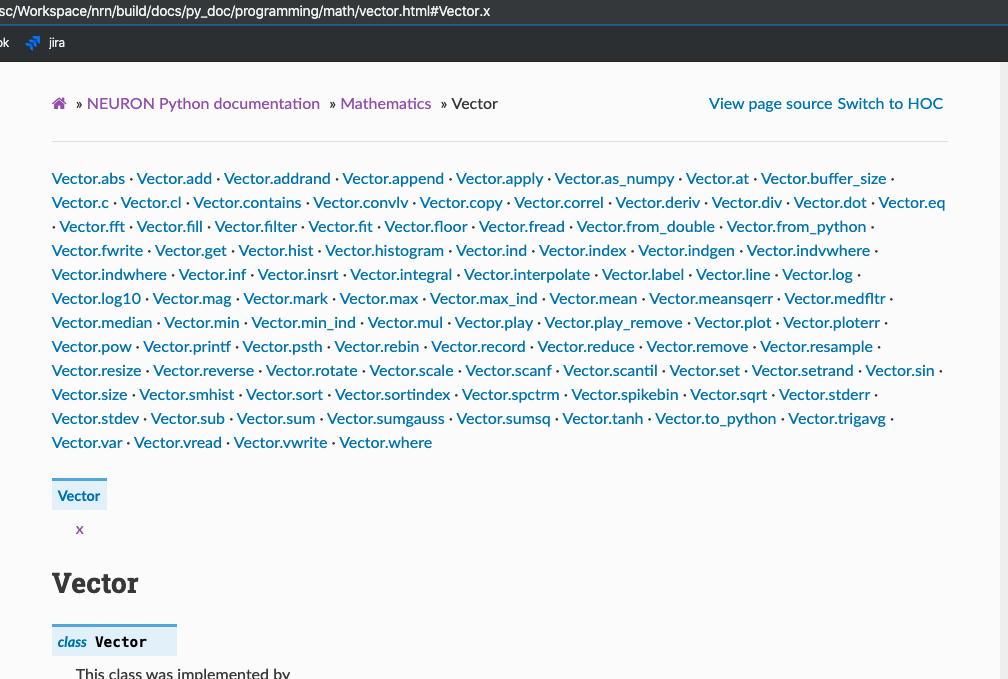Click the home icon in breadcrumbs
Image resolution: width=1008 pixels, height=679 pixels.
pyautogui.click(x=59, y=104)
